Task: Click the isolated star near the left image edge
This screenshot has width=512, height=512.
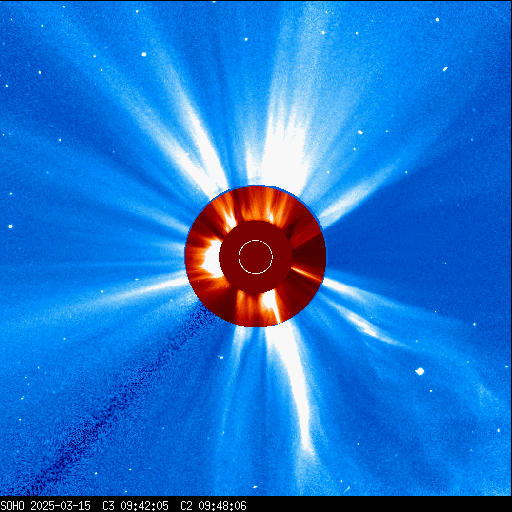Action: (x=10, y=227)
